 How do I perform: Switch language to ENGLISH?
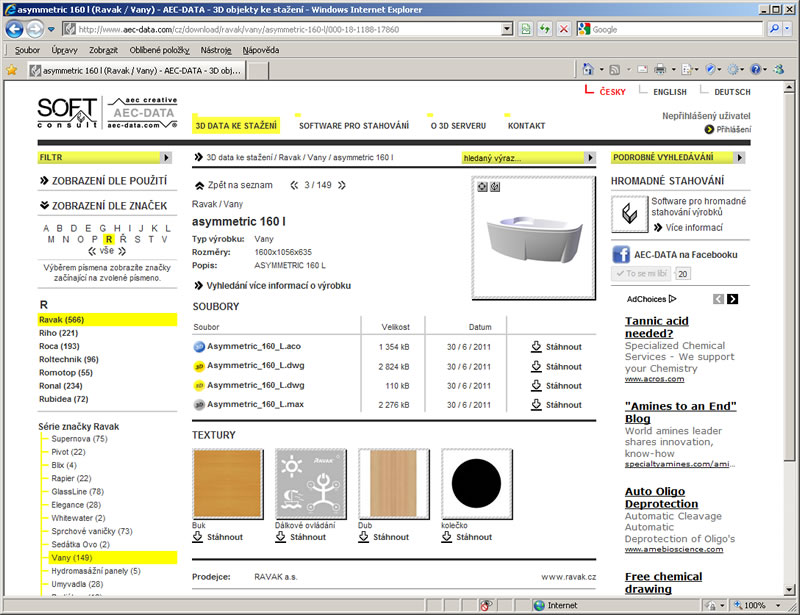pyautogui.click(x=669, y=92)
